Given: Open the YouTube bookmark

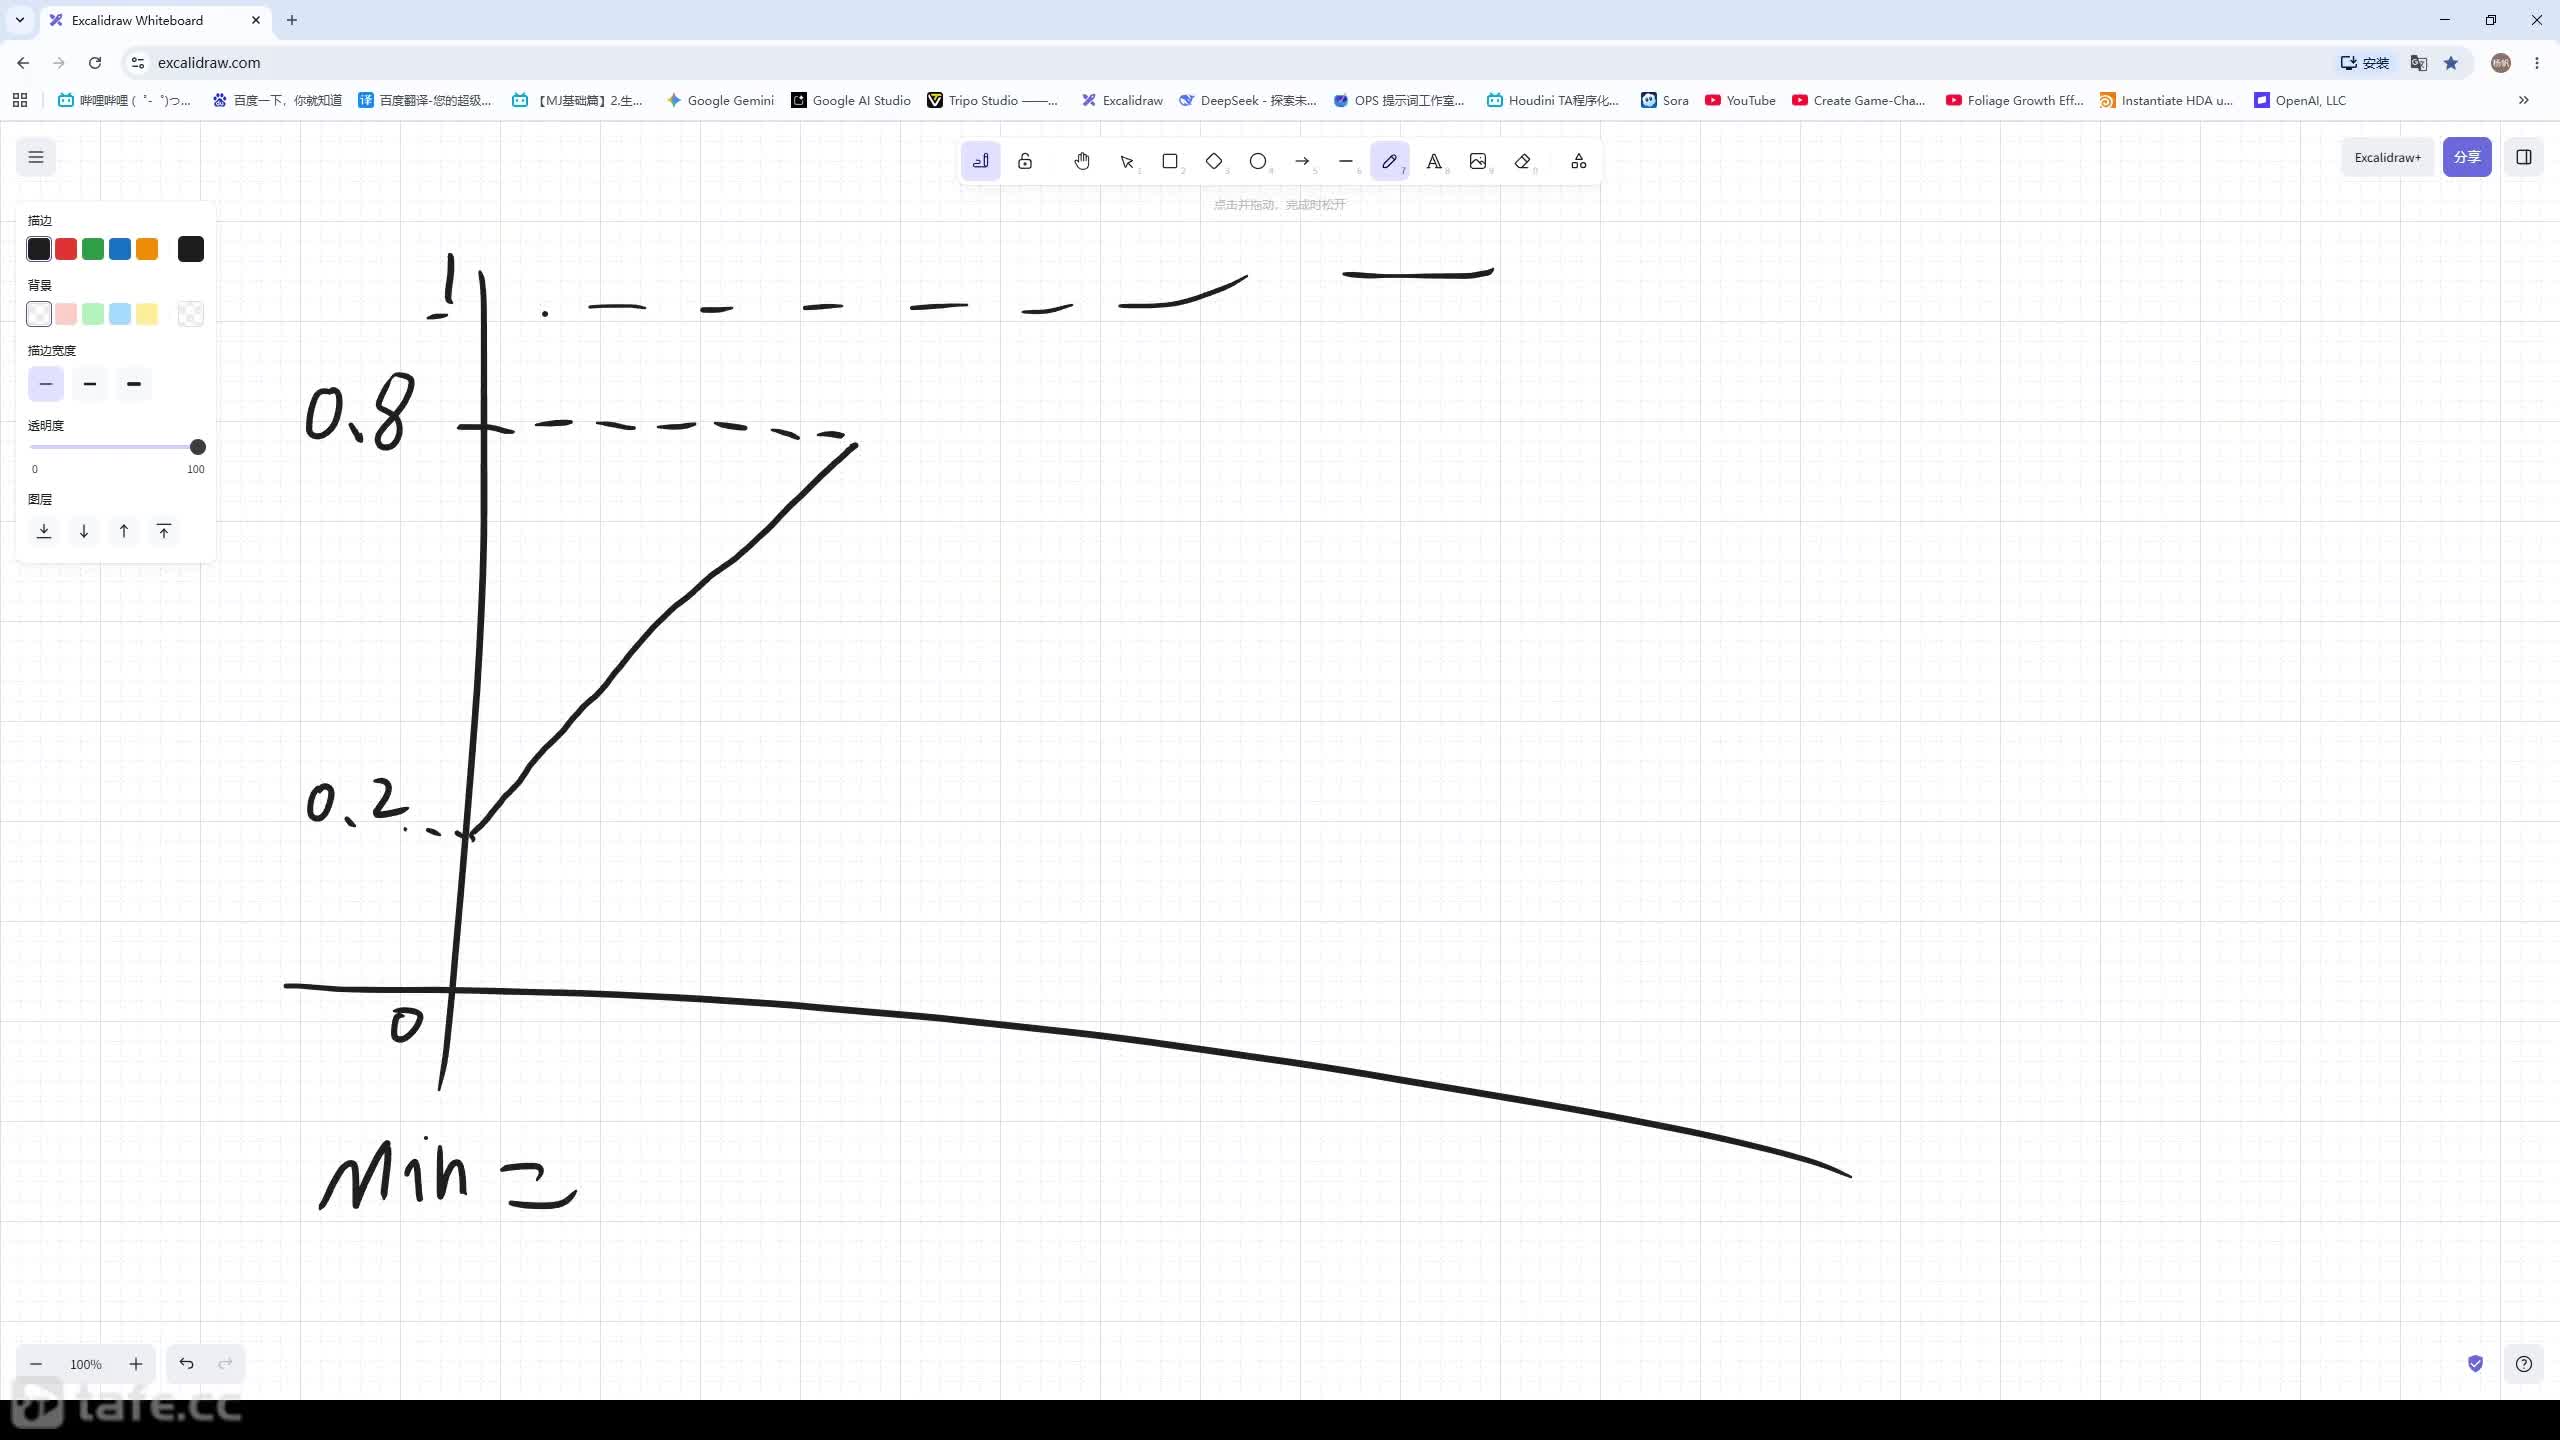Looking at the screenshot, I should 1741,100.
